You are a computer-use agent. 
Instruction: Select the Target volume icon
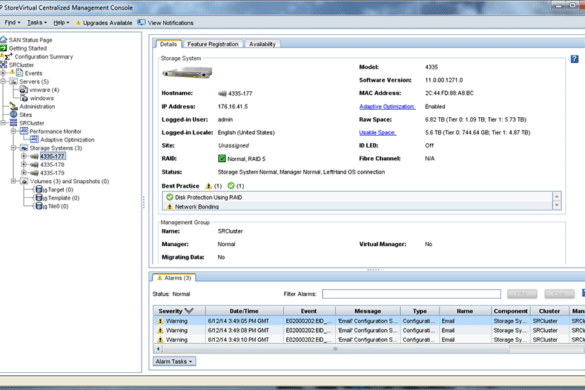click(39, 190)
